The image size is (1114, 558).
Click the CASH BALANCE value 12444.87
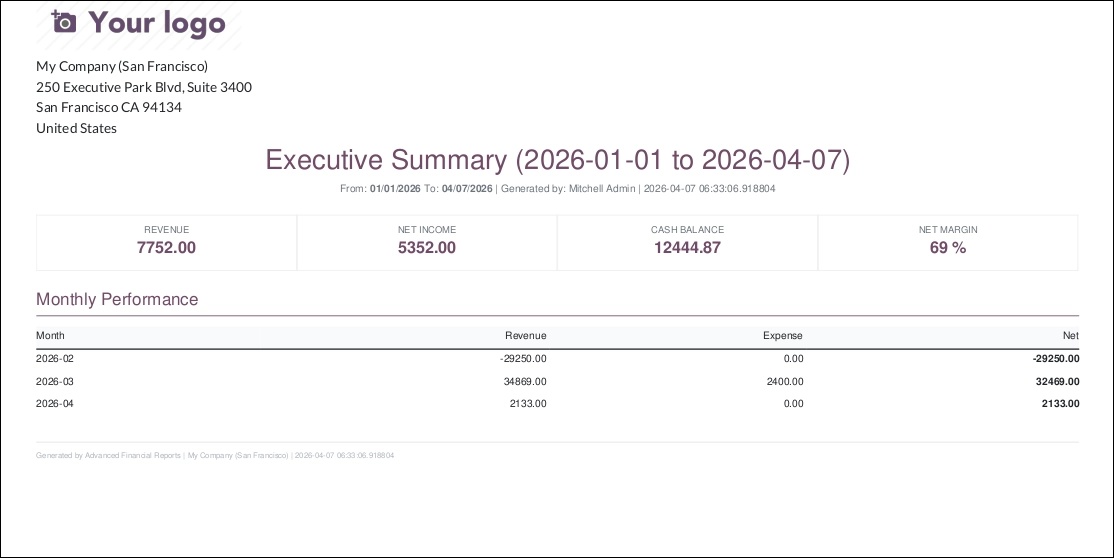coord(688,247)
